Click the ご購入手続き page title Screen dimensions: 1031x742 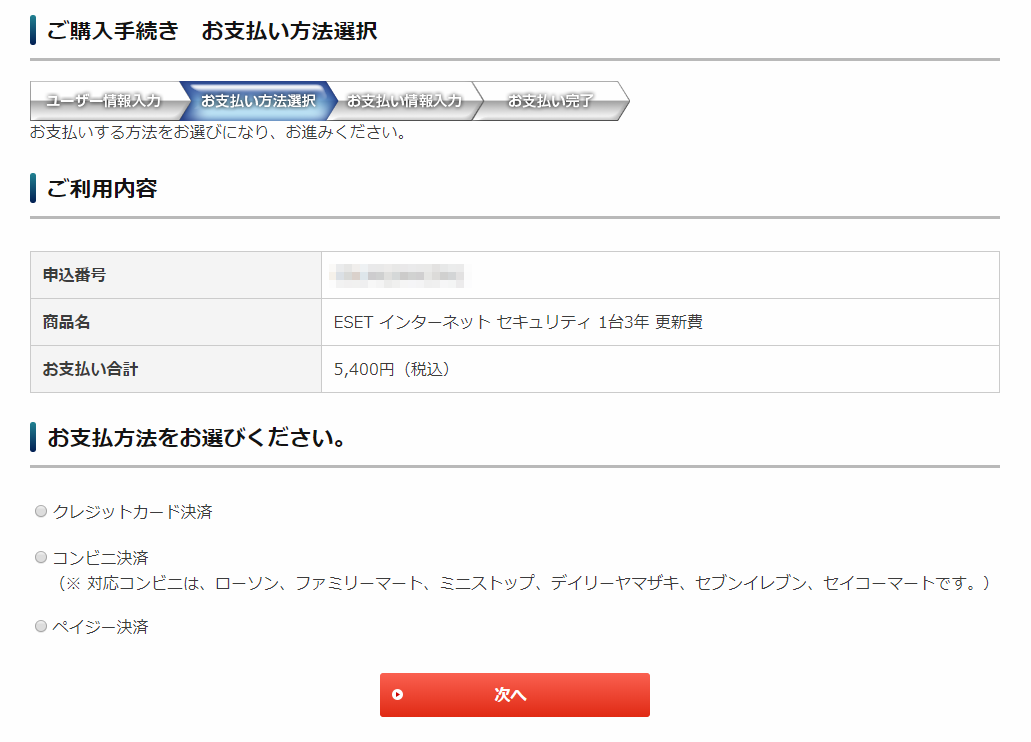212,31
